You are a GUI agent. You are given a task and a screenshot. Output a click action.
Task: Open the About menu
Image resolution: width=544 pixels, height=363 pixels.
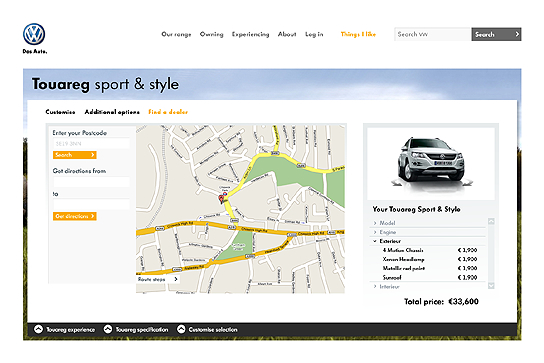287,34
